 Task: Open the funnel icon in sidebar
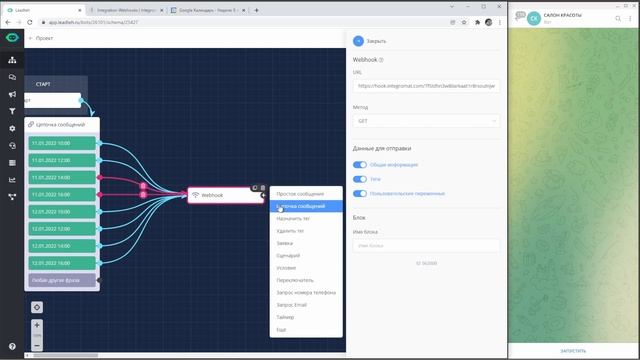point(12,111)
